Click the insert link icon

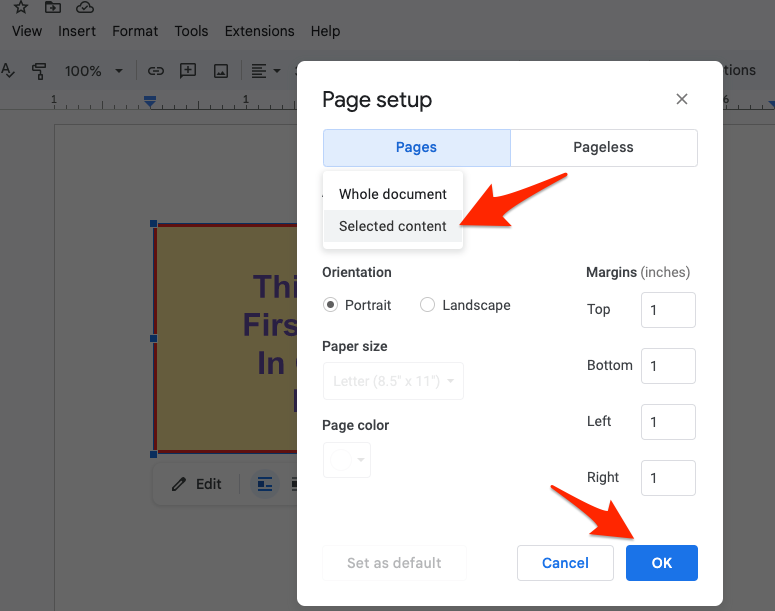click(155, 71)
